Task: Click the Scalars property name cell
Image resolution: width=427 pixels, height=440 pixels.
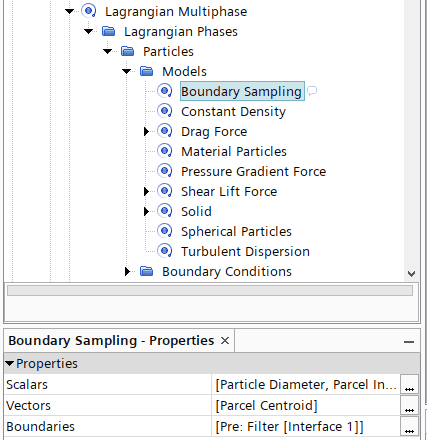Action: [108, 384]
